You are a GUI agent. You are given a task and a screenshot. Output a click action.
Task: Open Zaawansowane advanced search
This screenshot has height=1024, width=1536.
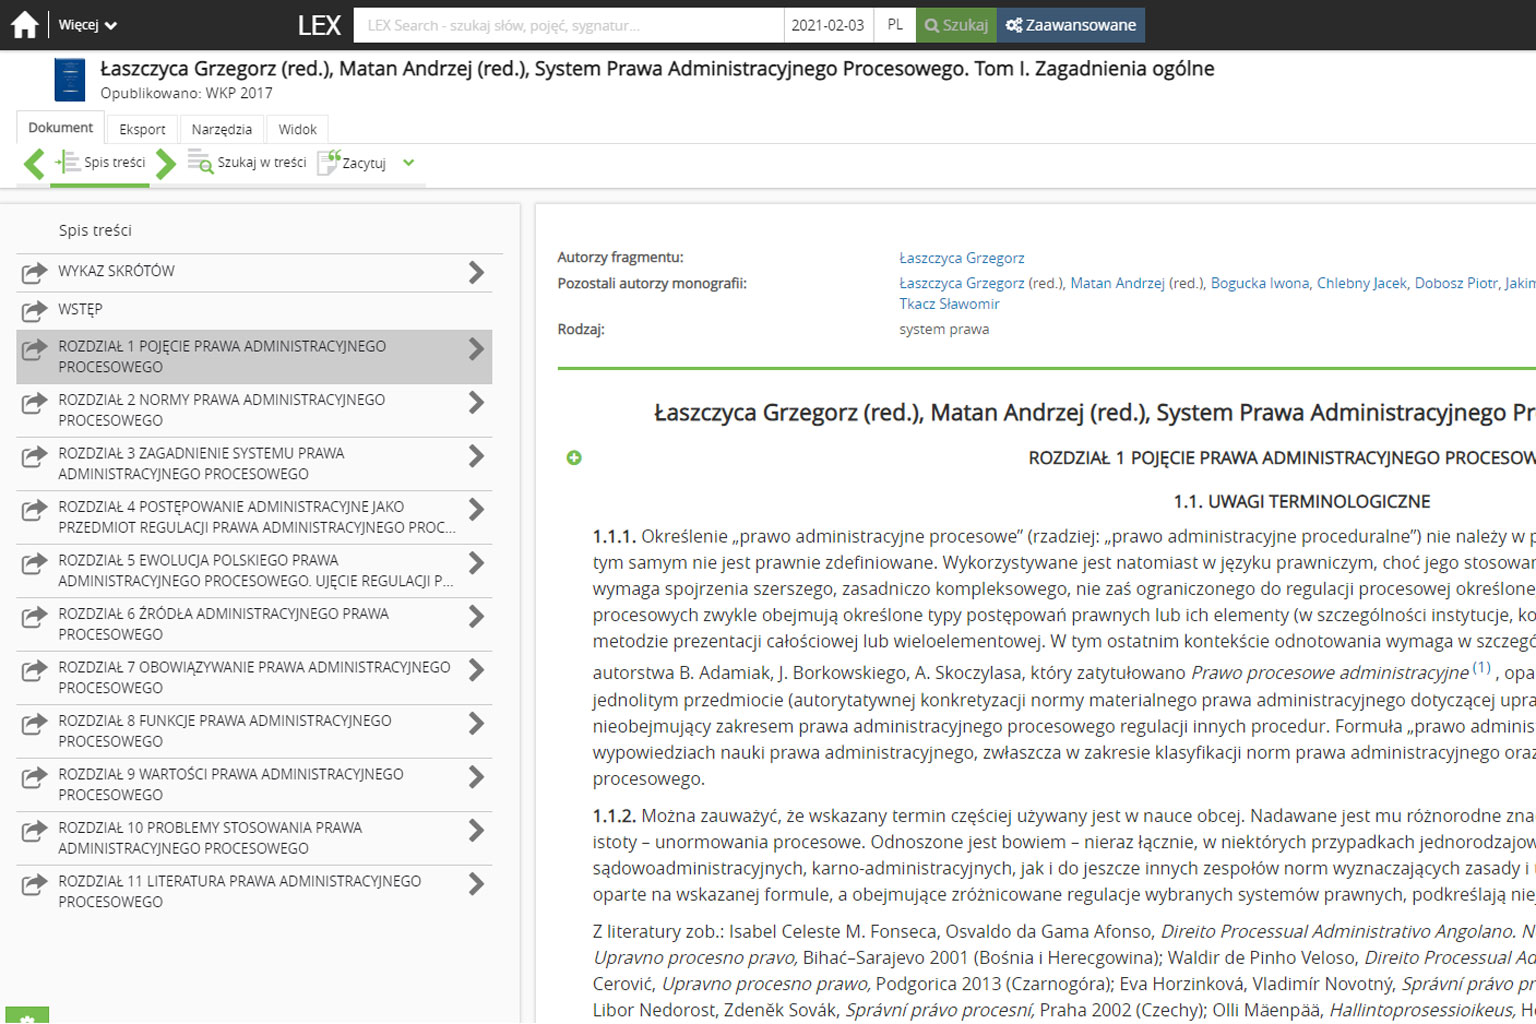click(1070, 25)
